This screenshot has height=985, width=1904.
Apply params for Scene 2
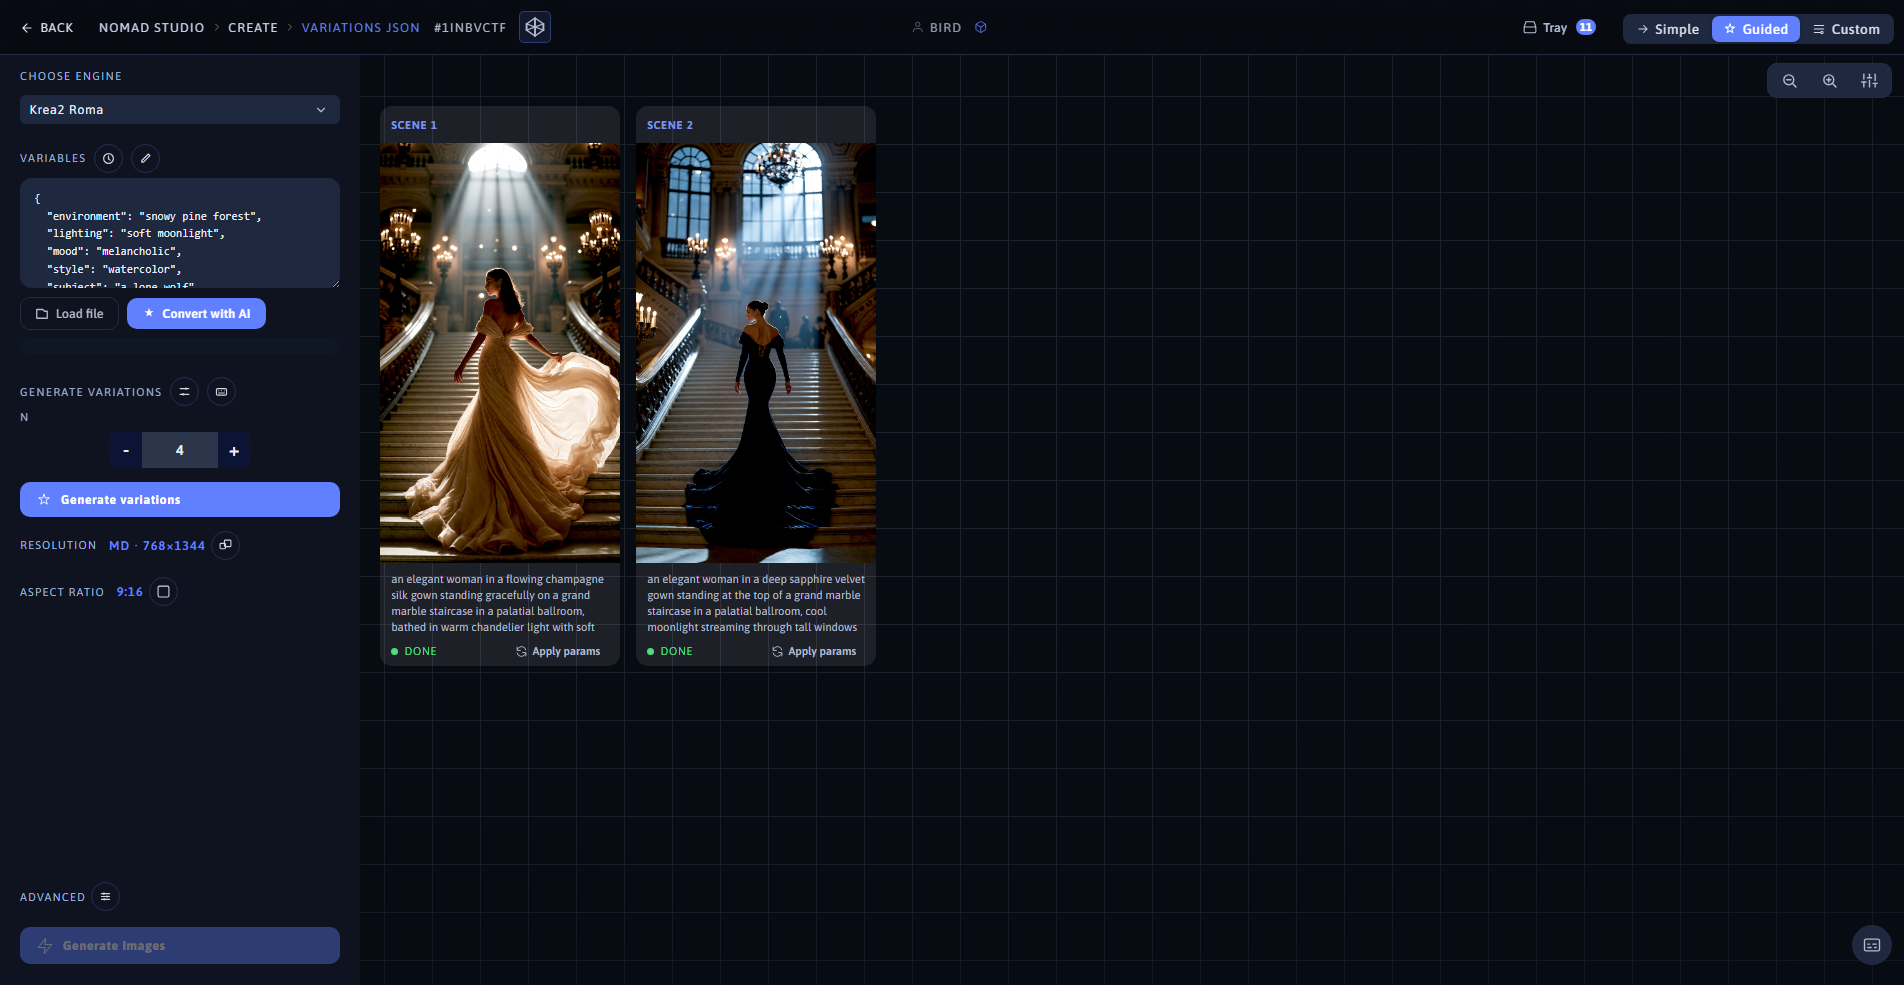814,652
